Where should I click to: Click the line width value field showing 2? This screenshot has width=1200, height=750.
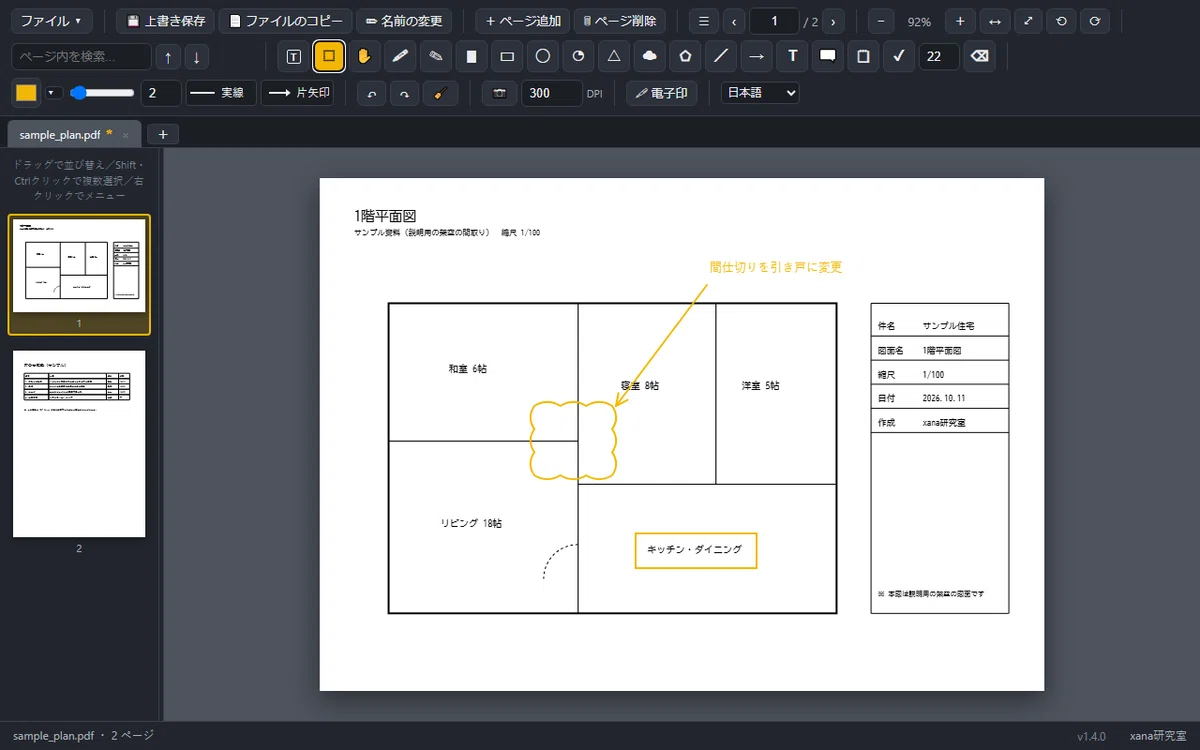click(x=161, y=93)
